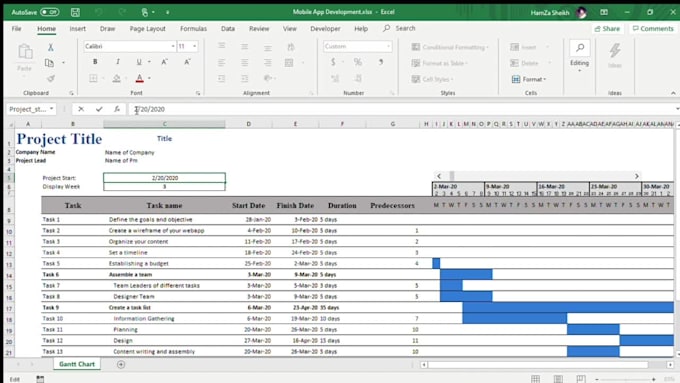Click the Ideas lightning button
The width and height of the screenshot is (680, 383).
click(x=615, y=55)
